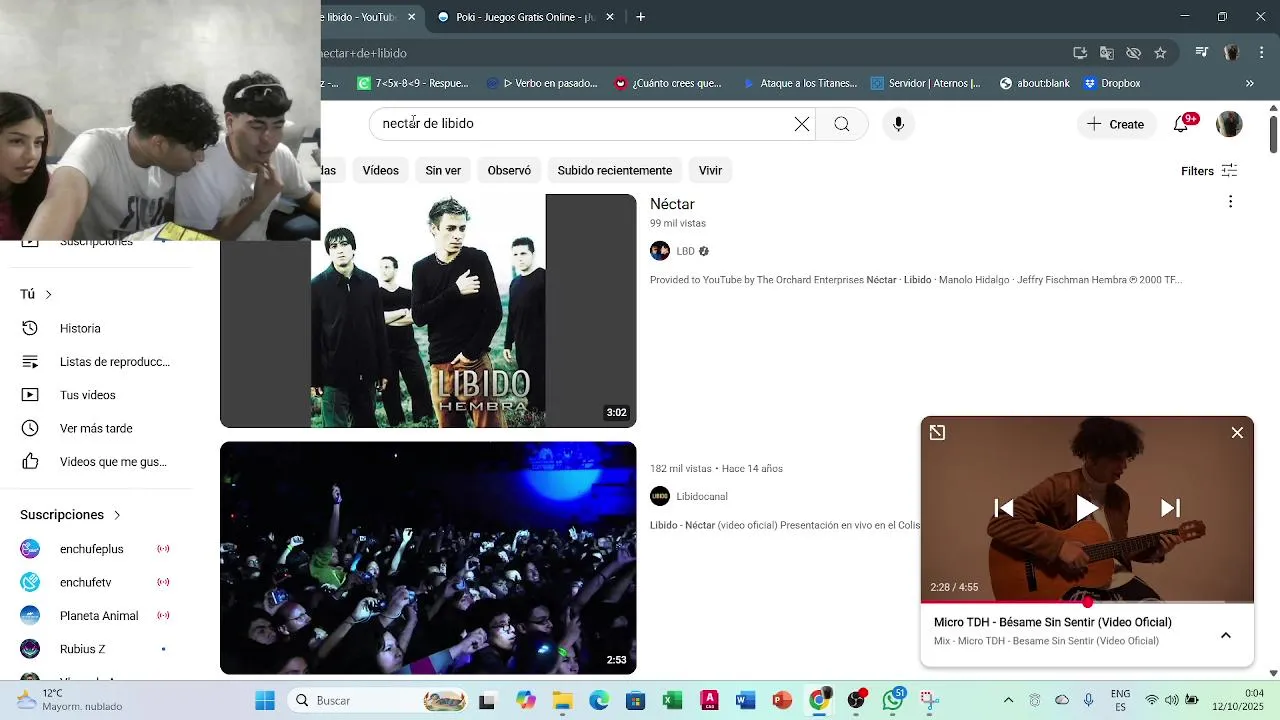Show hidden system tray icons
Image resolution: width=1280 pixels, height=720 pixels.
[x=1008, y=701]
